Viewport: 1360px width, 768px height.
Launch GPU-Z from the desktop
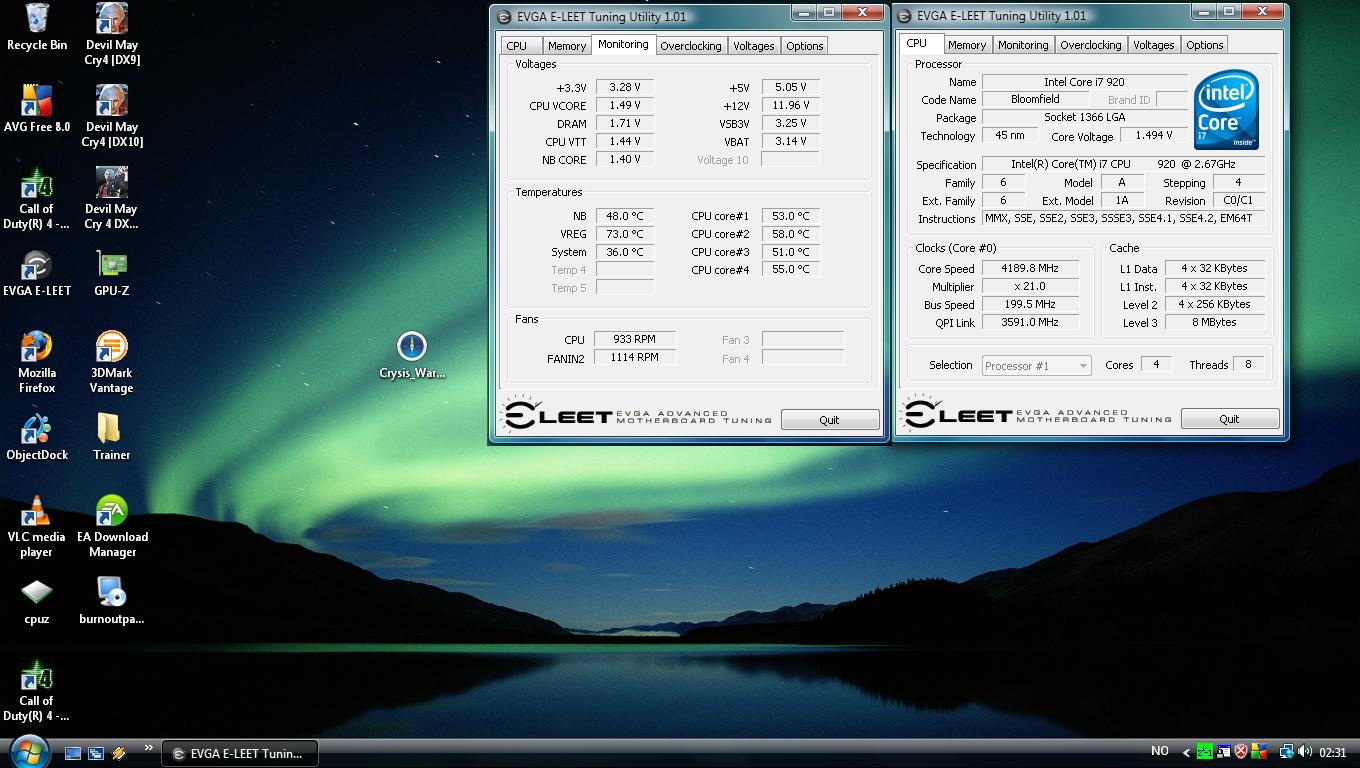point(111,273)
